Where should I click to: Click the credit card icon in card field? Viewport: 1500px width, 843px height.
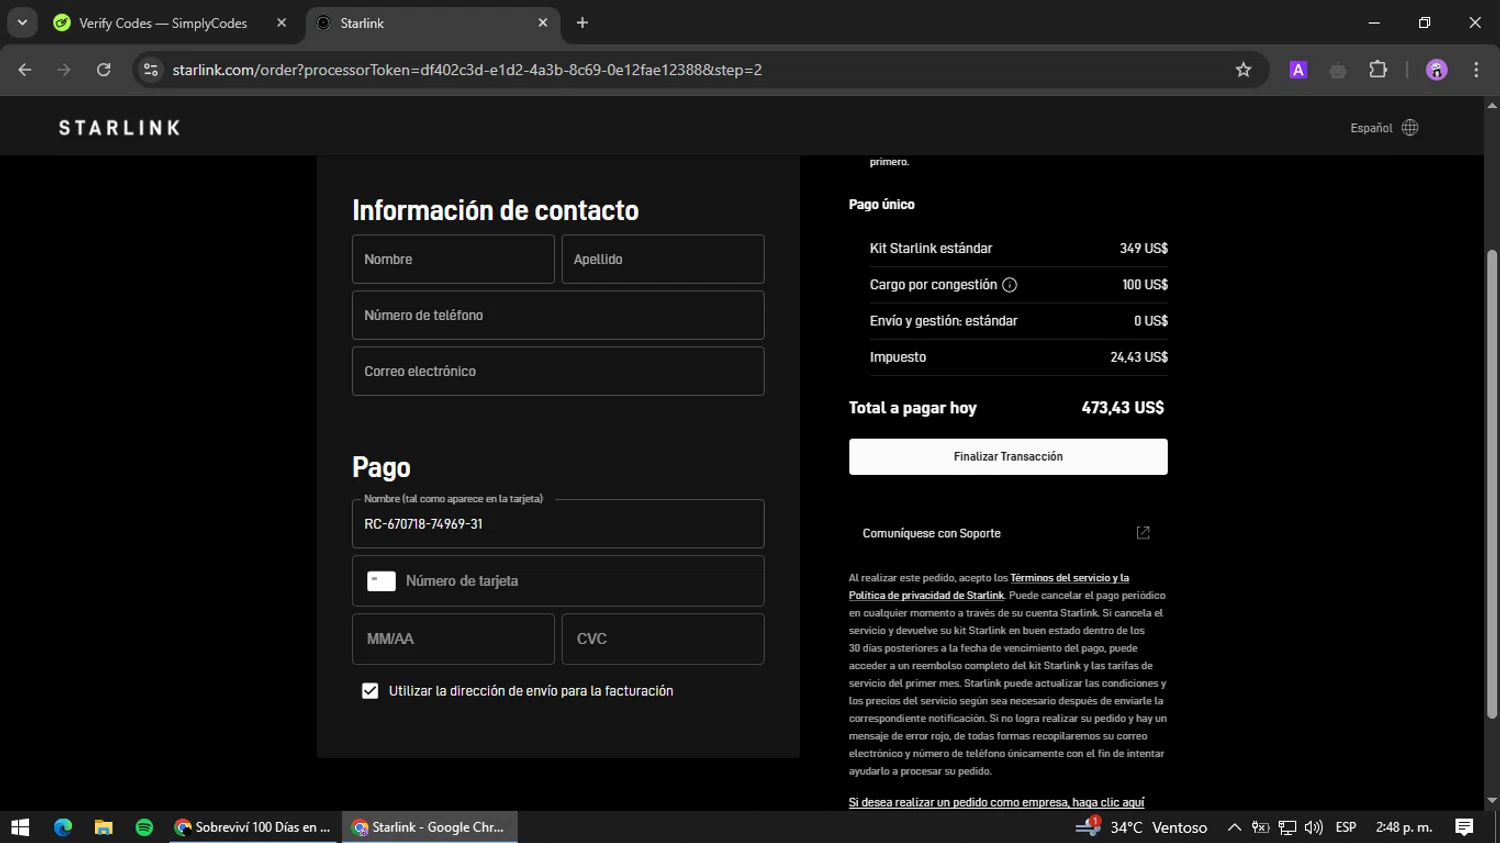coord(381,581)
